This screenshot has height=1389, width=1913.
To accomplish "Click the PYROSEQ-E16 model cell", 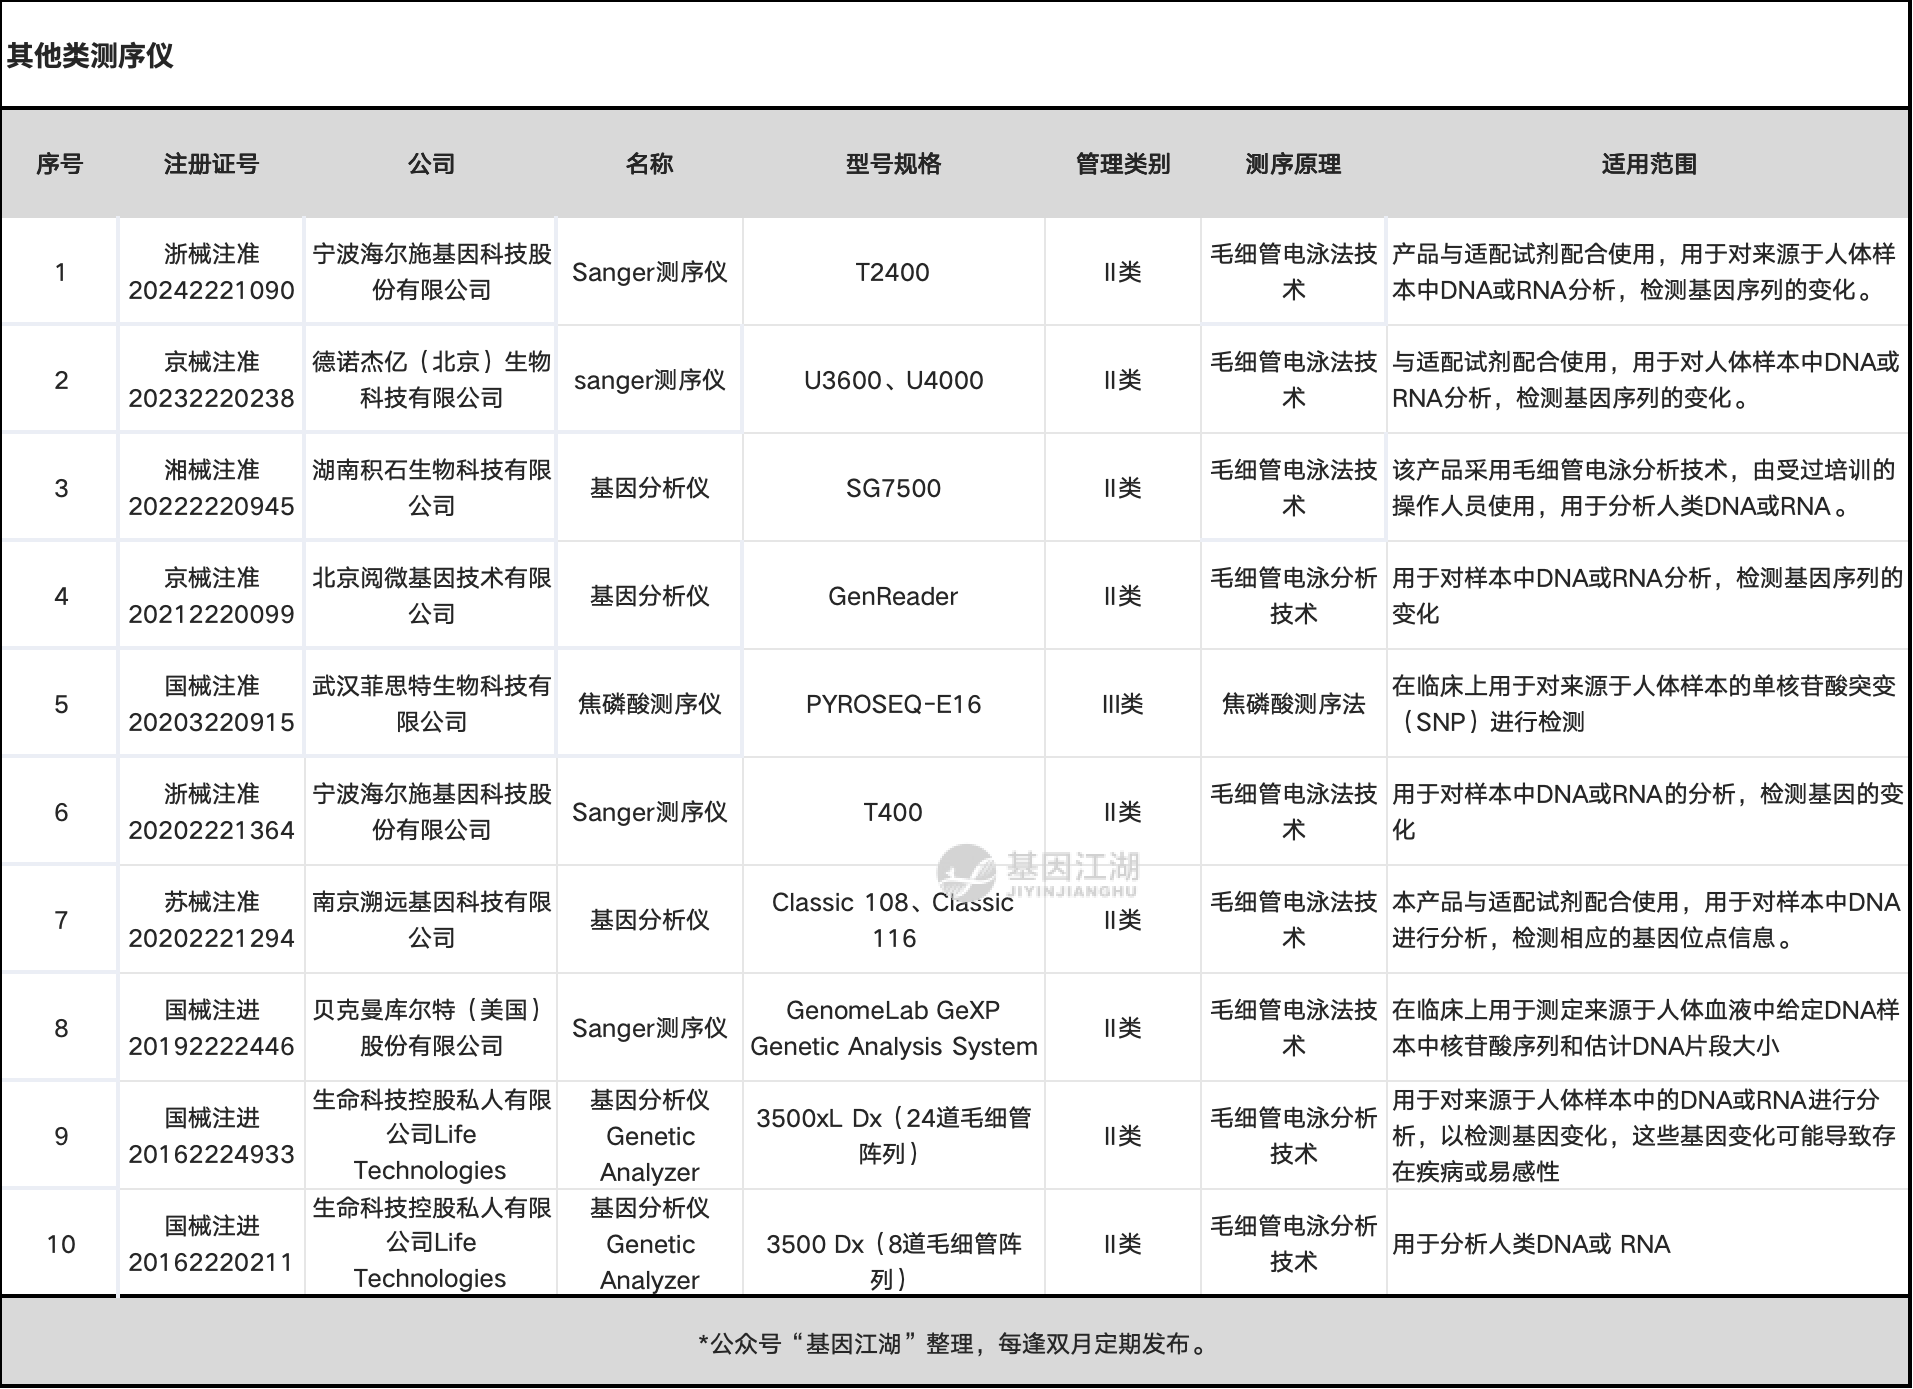I will [x=893, y=704].
